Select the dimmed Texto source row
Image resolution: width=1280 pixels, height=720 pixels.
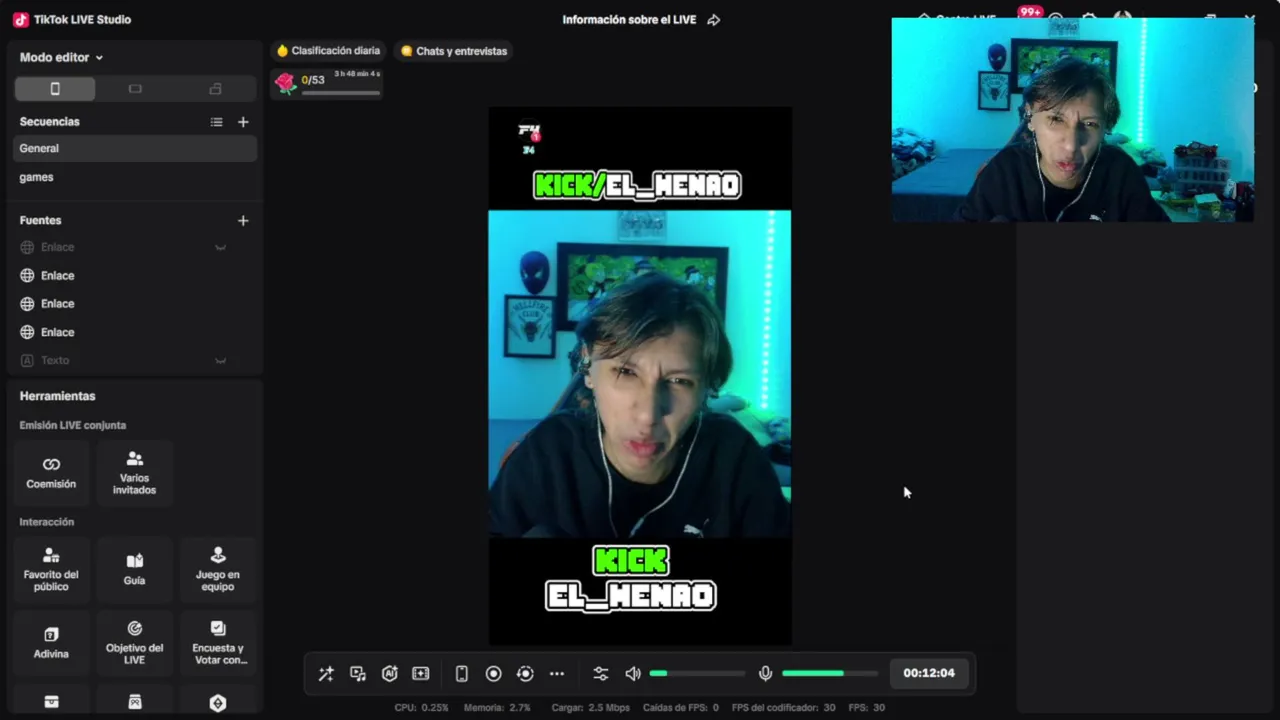click(x=135, y=360)
